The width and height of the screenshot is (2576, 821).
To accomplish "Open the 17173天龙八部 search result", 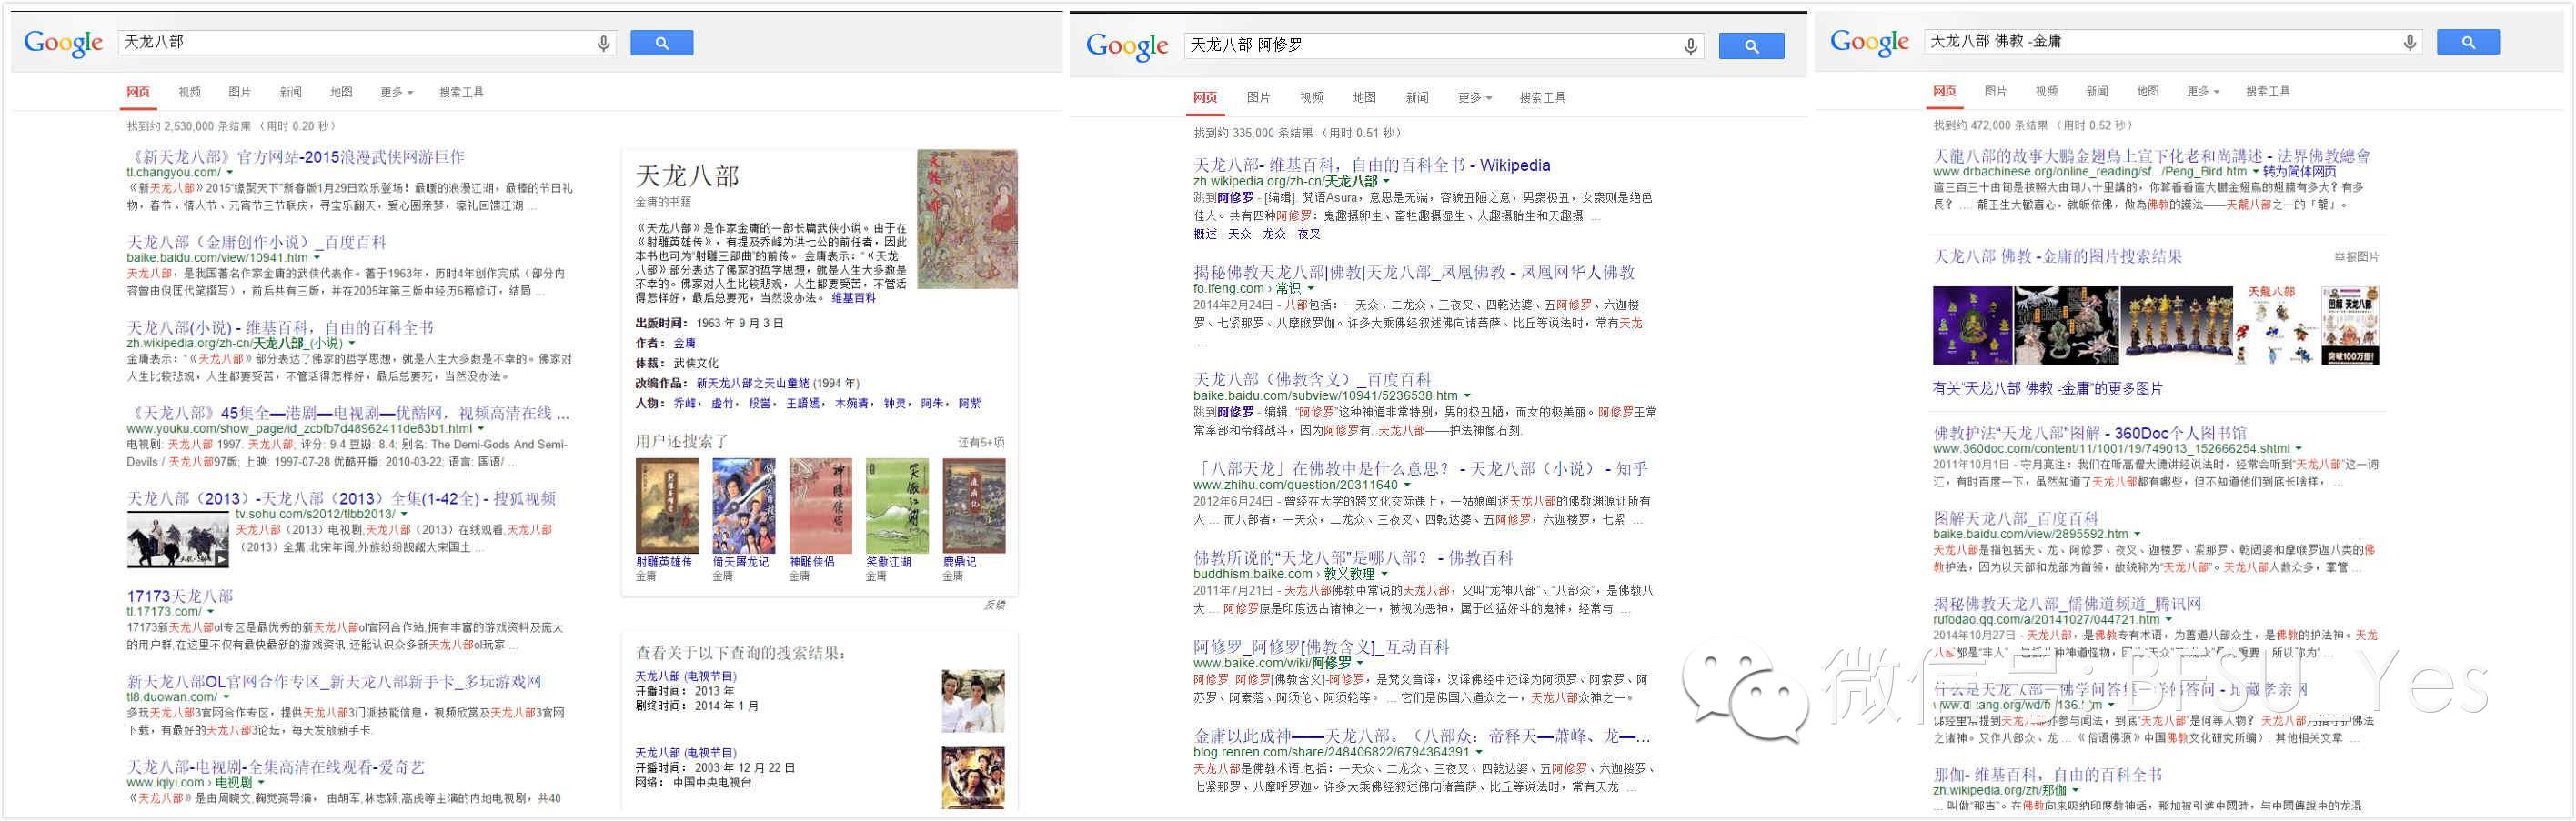I will (179, 596).
